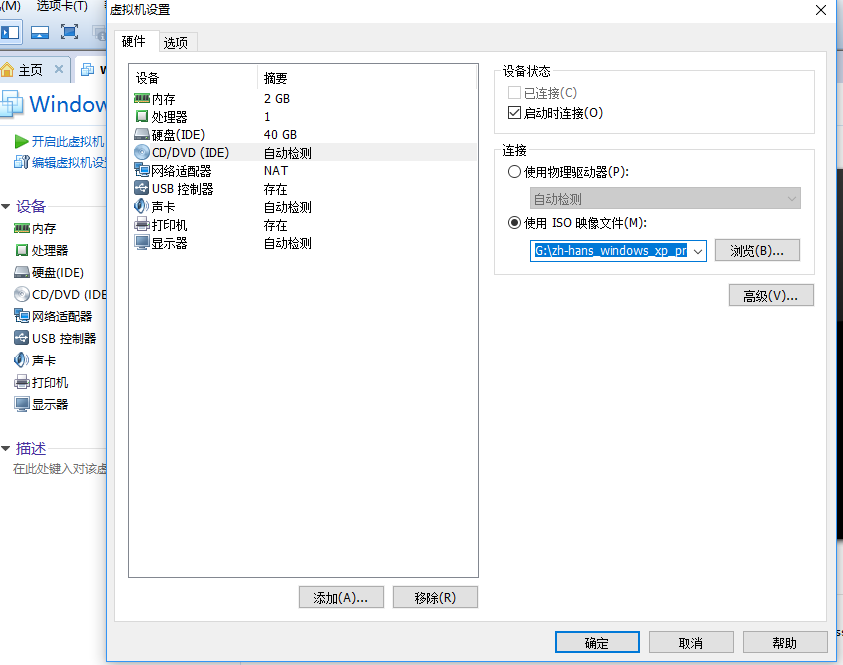The height and width of the screenshot is (665, 843).
Task: Click the 确定 button
Action: tap(597, 642)
